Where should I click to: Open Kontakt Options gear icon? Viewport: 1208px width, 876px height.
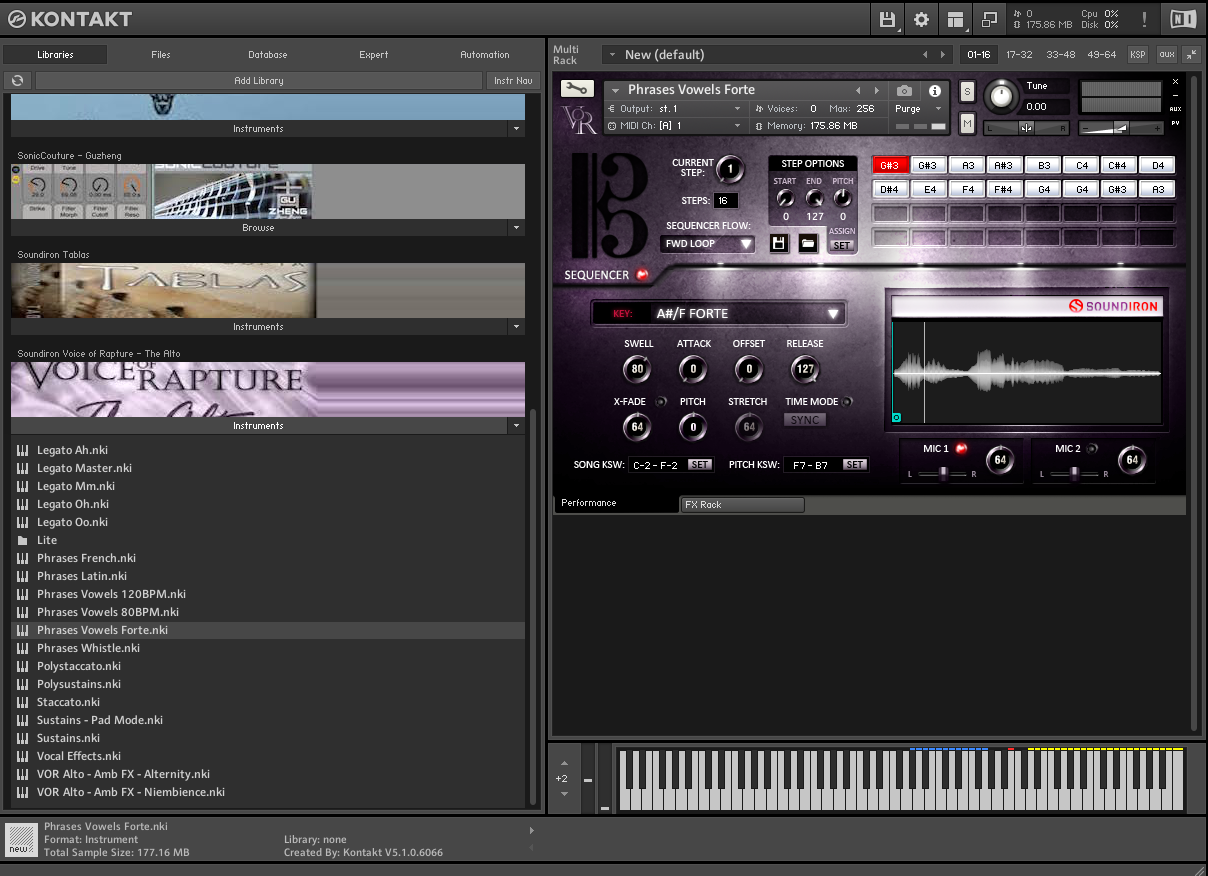pos(921,19)
